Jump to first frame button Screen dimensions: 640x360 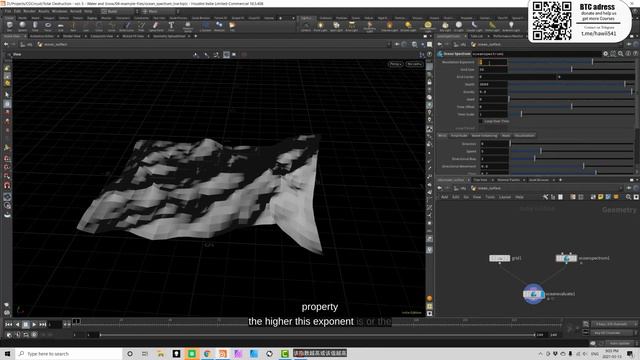[x=9, y=324]
